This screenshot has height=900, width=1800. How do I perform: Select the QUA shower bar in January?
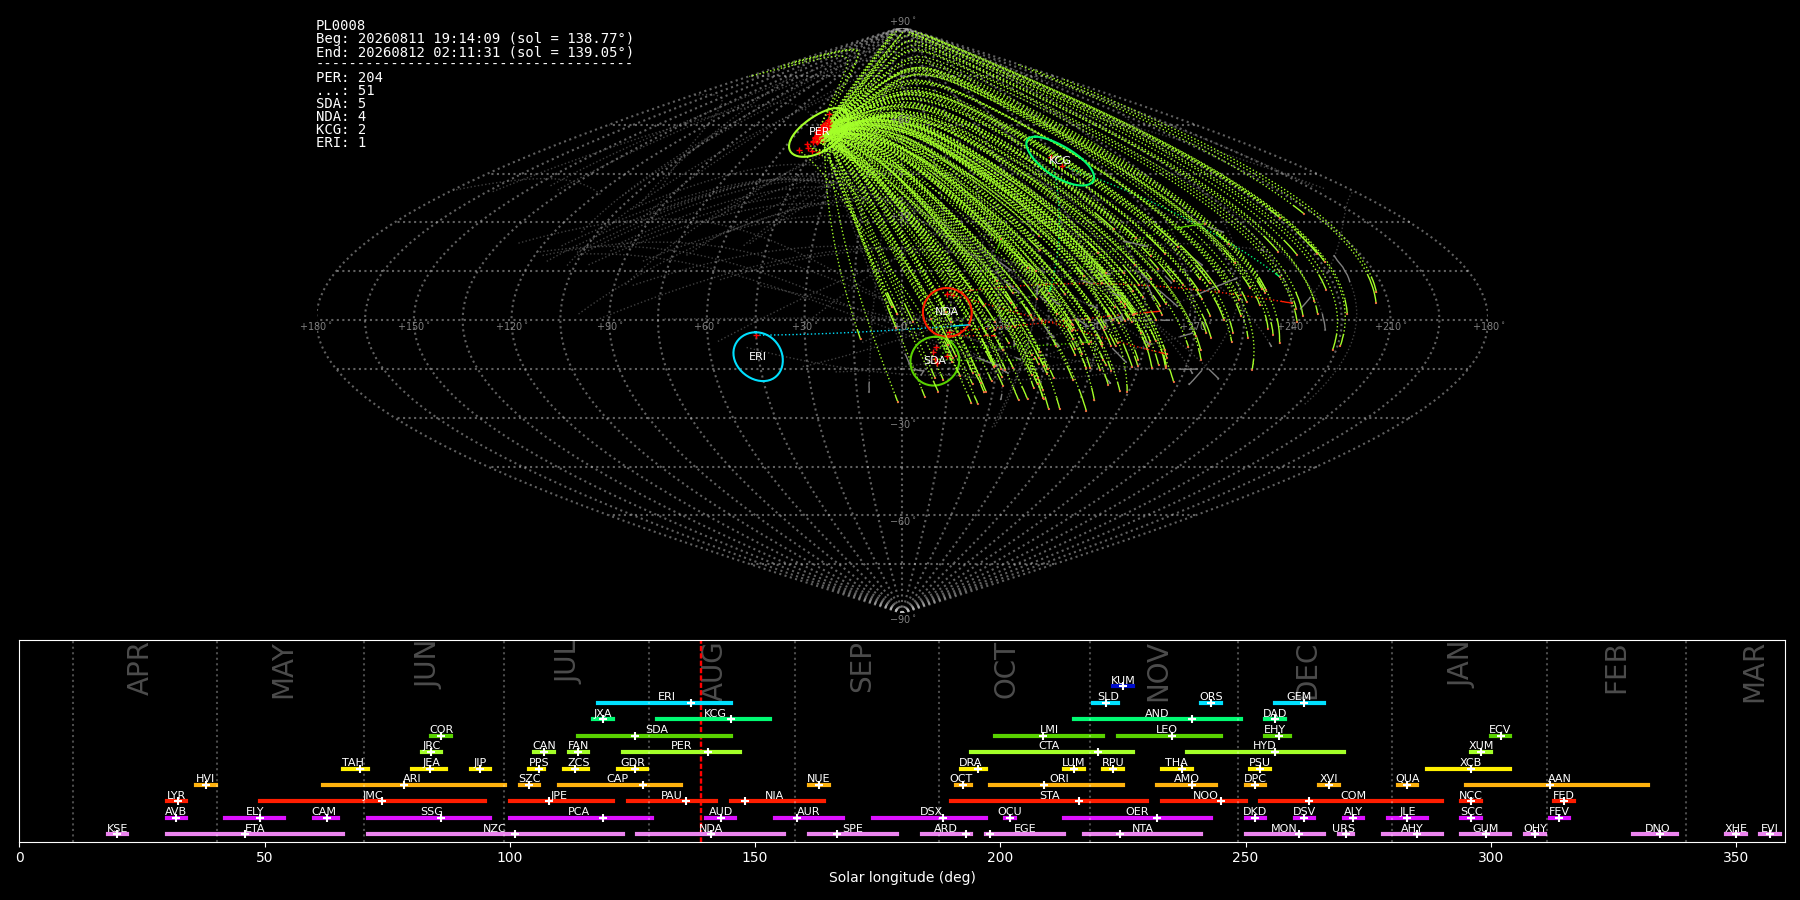click(1407, 785)
